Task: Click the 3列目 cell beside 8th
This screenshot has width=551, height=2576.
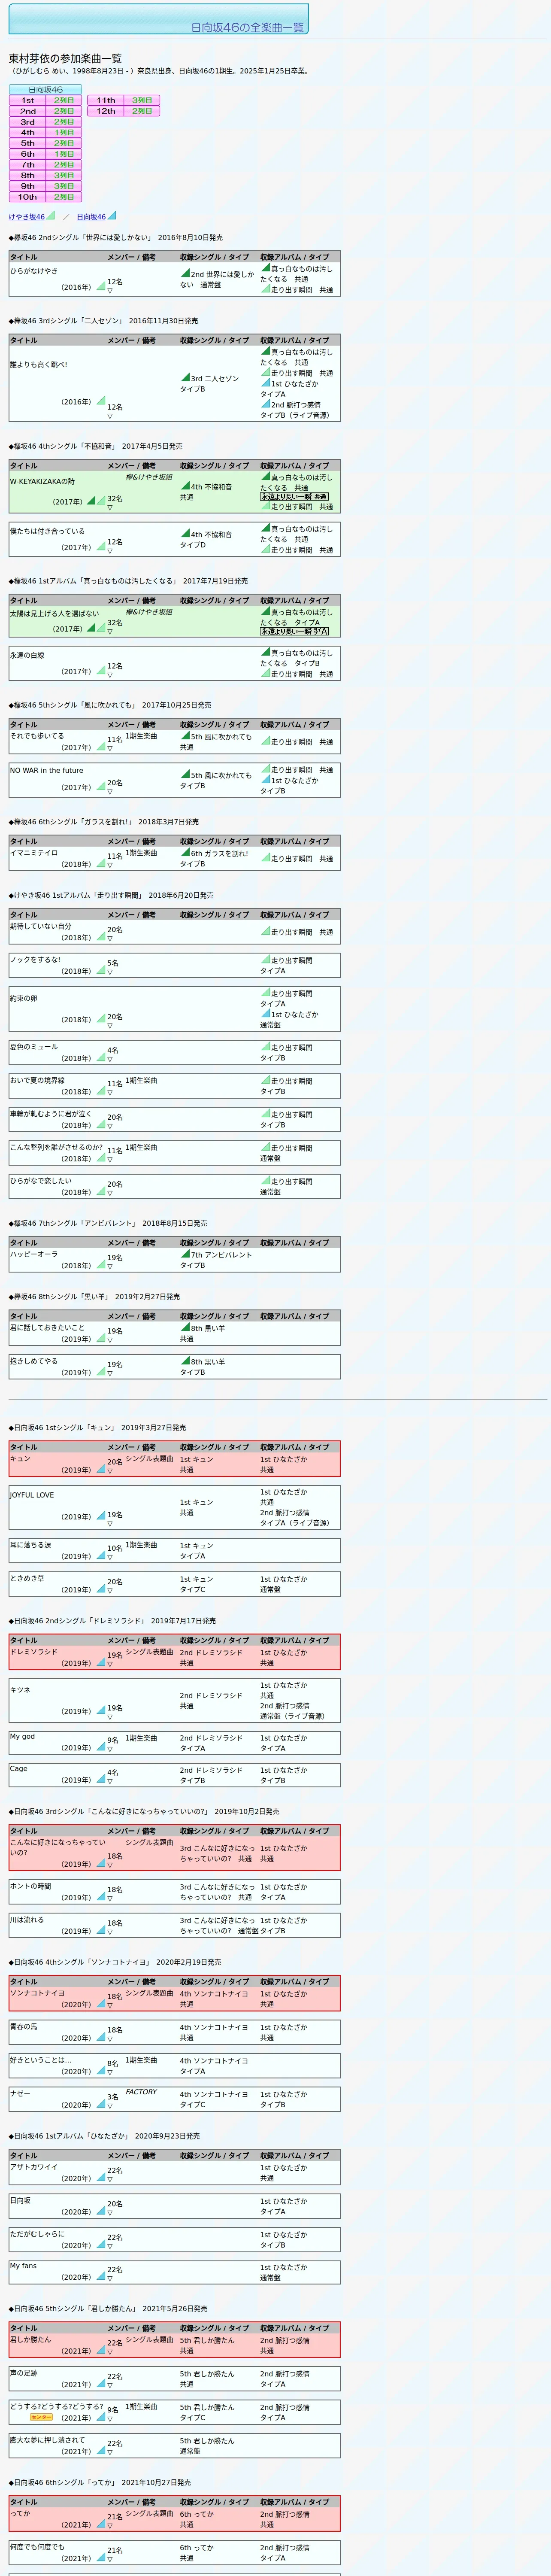Action: click(64, 175)
